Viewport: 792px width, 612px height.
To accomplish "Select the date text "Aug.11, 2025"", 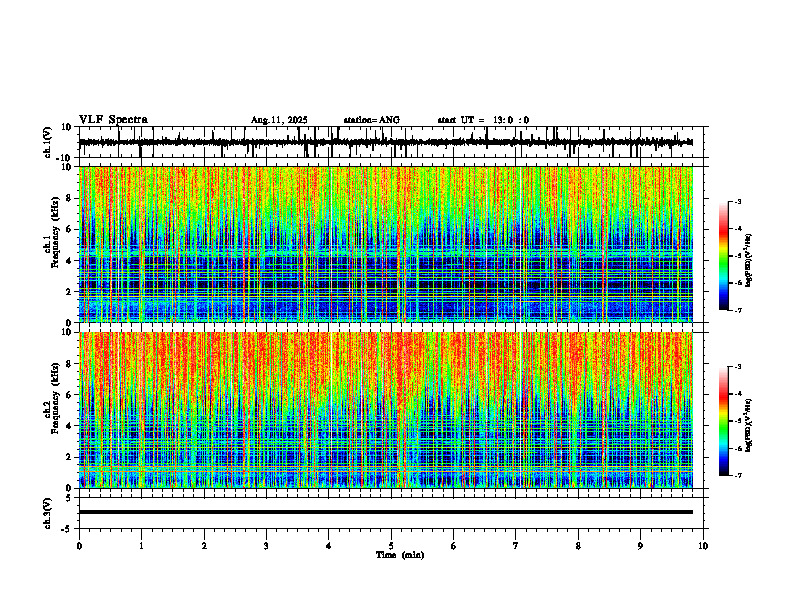I will (x=279, y=120).
